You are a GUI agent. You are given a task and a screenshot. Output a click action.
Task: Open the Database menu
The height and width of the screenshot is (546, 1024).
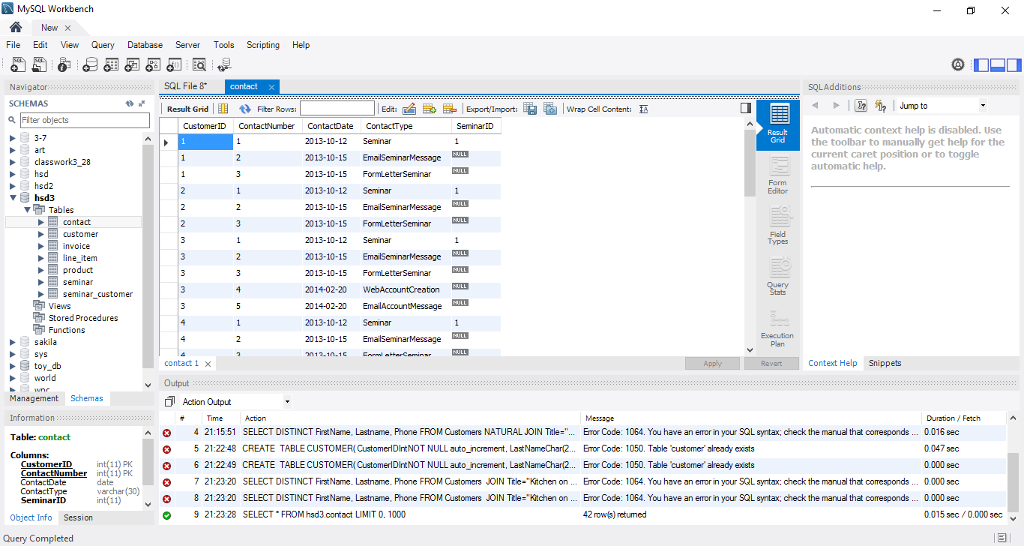tap(144, 44)
